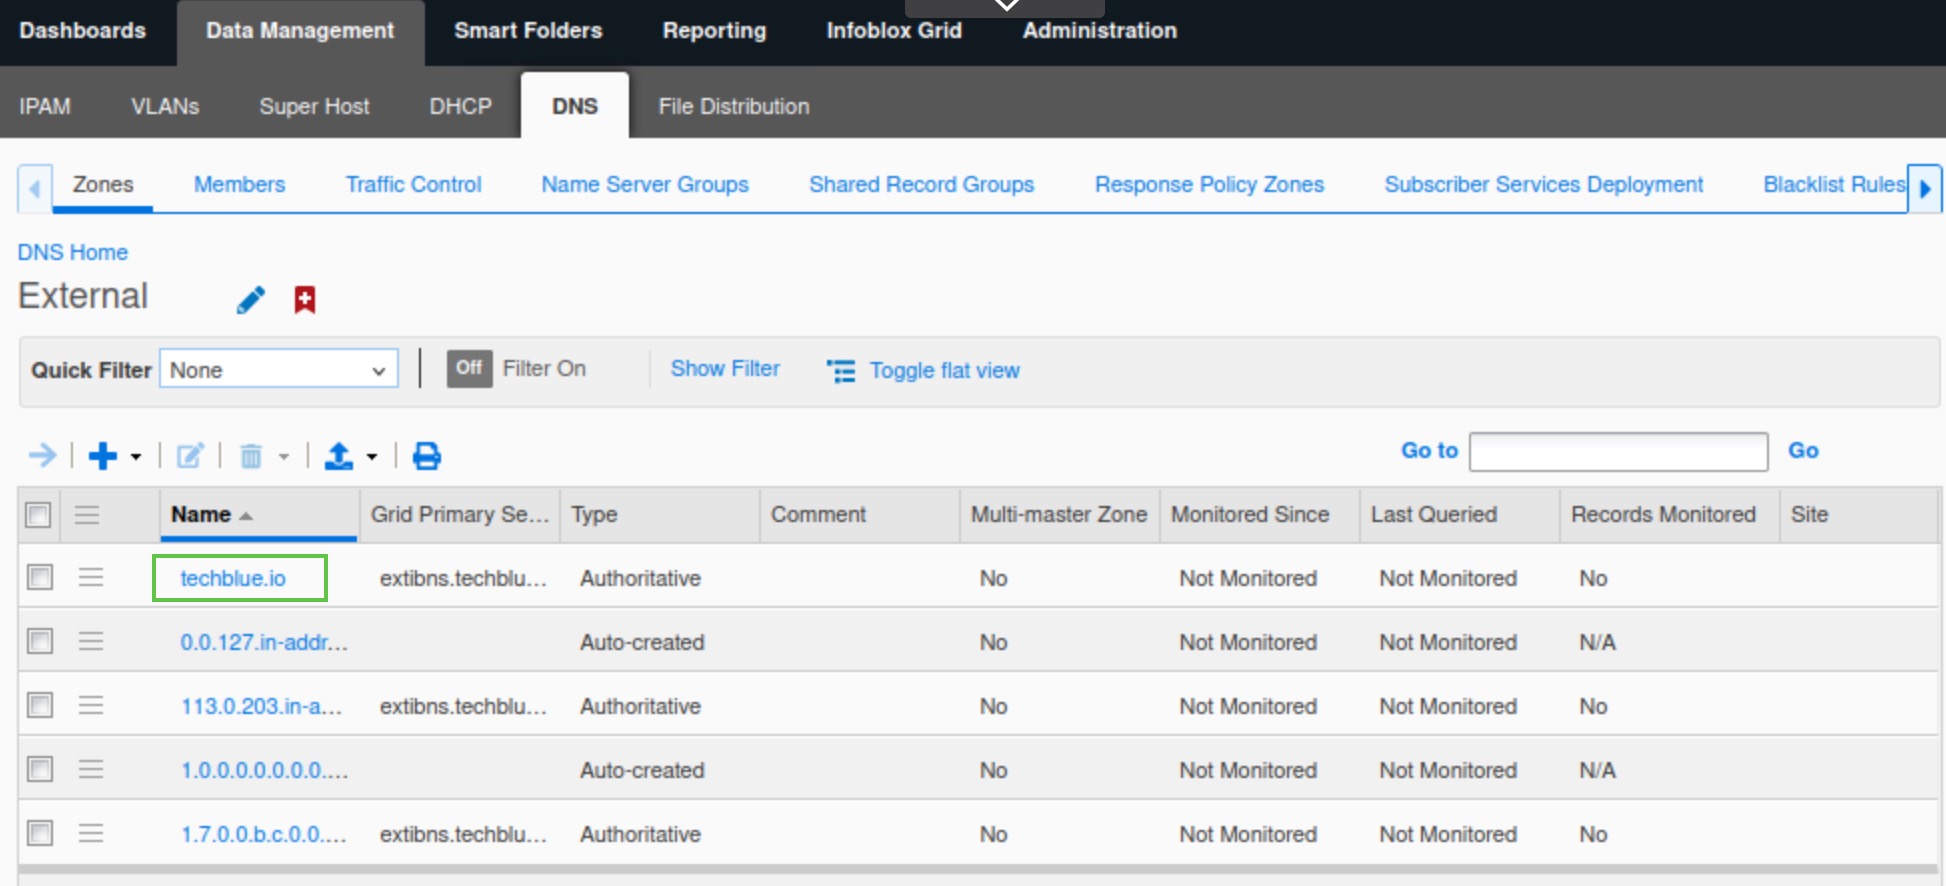Click the print icon in toolbar

point(427,456)
